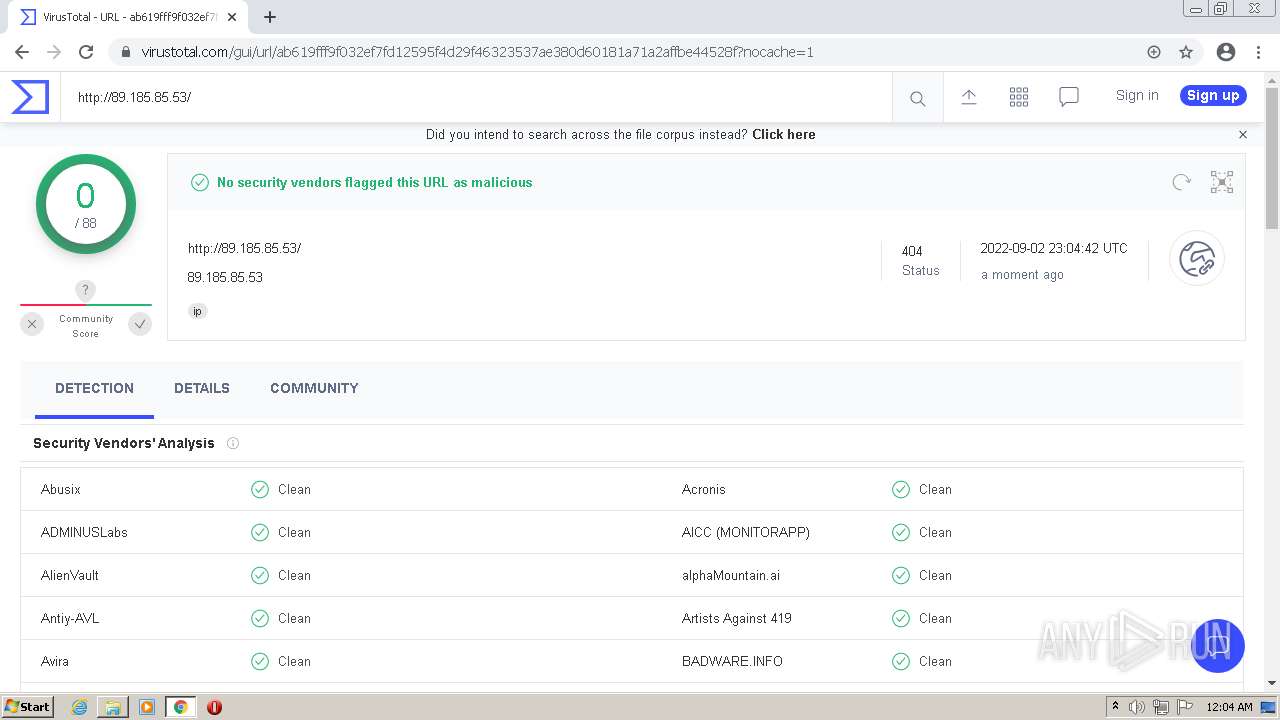Open the media player taskbar icon
This screenshot has width=1280, height=720.
point(147,707)
